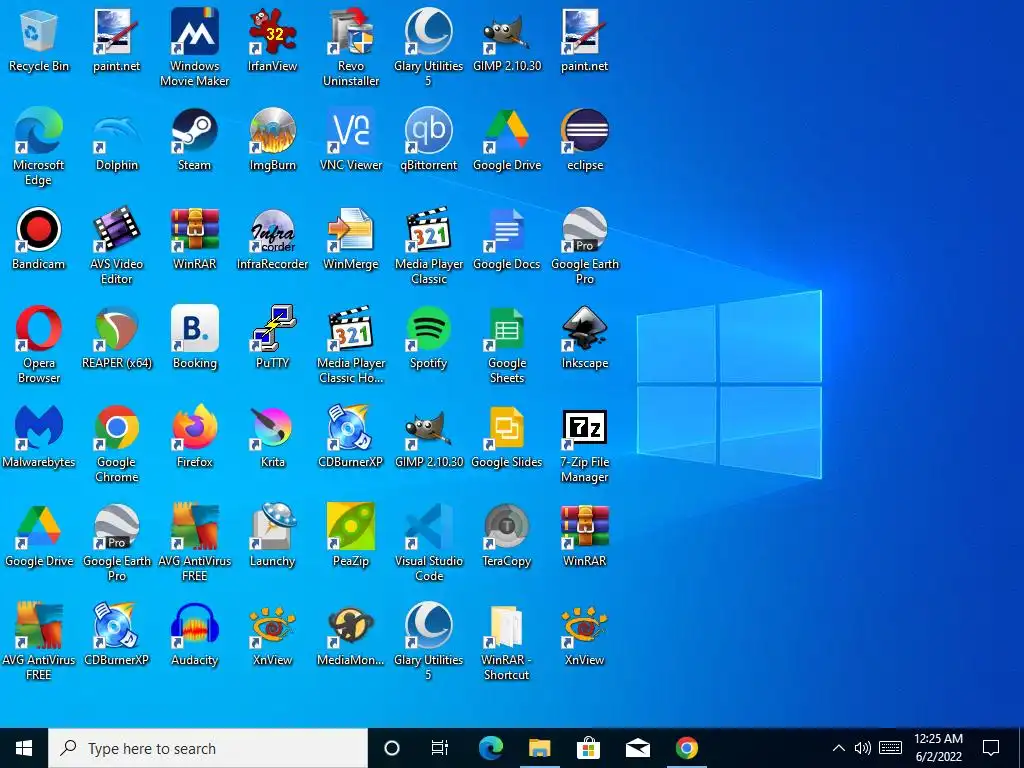The height and width of the screenshot is (768, 1024).
Task: Open the Mail app on taskbar
Action: 637,748
